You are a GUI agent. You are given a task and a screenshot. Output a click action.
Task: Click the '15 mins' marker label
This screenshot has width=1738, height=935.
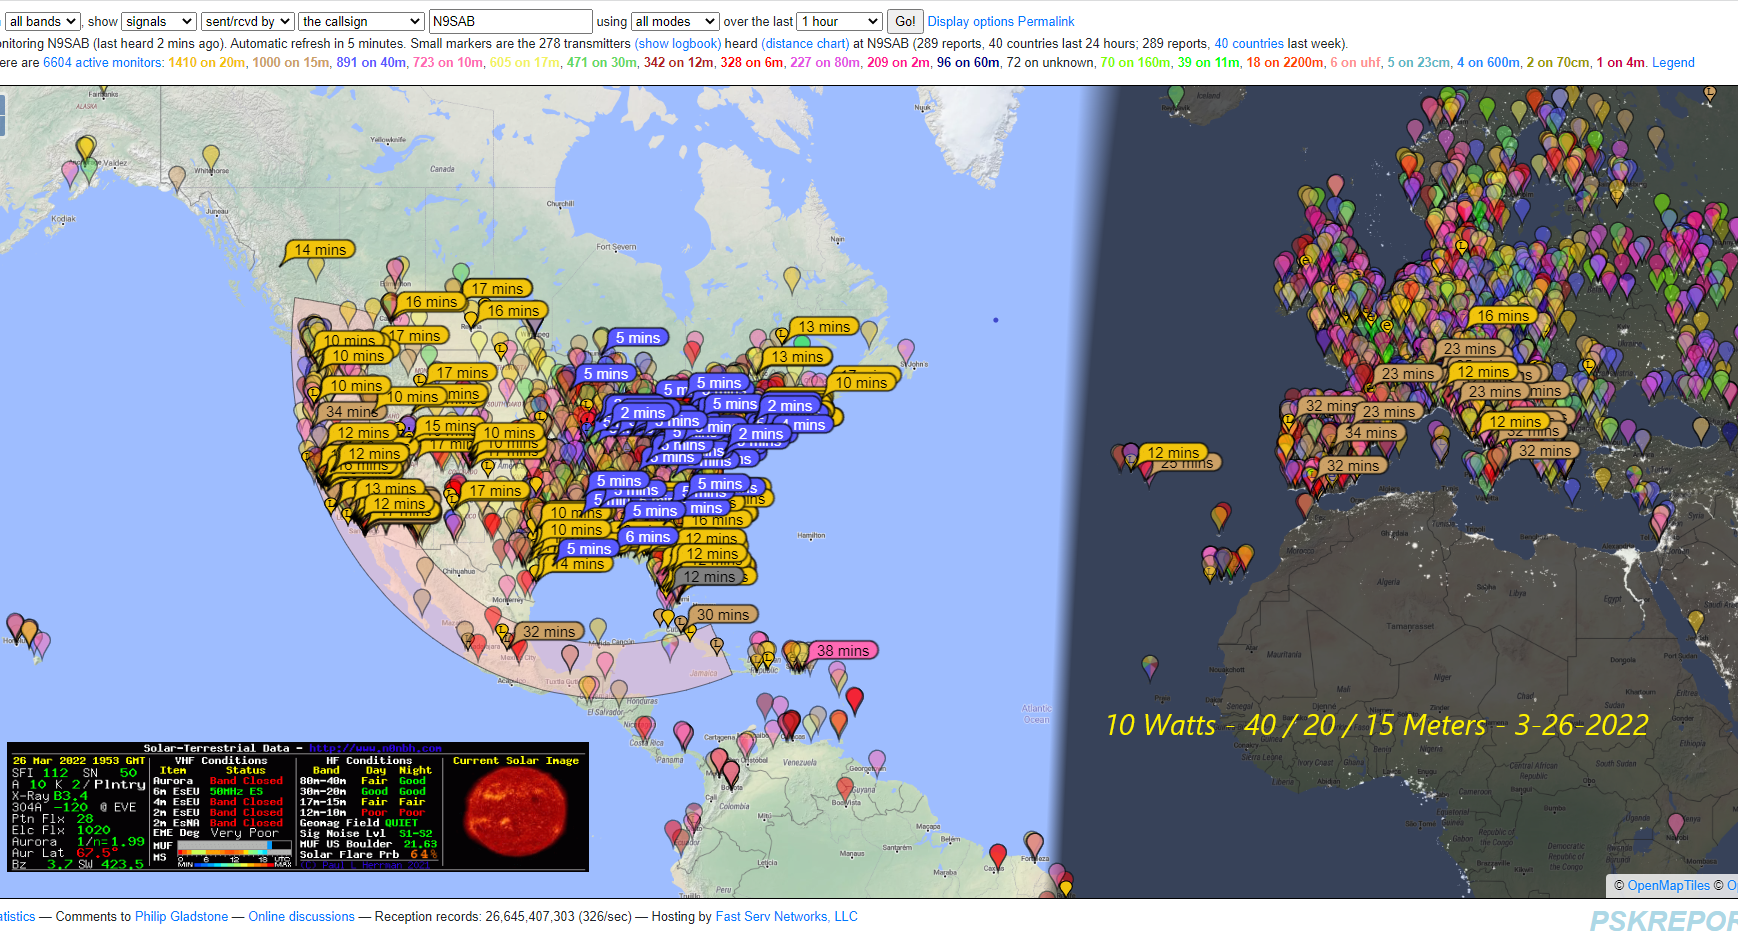click(450, 426)
